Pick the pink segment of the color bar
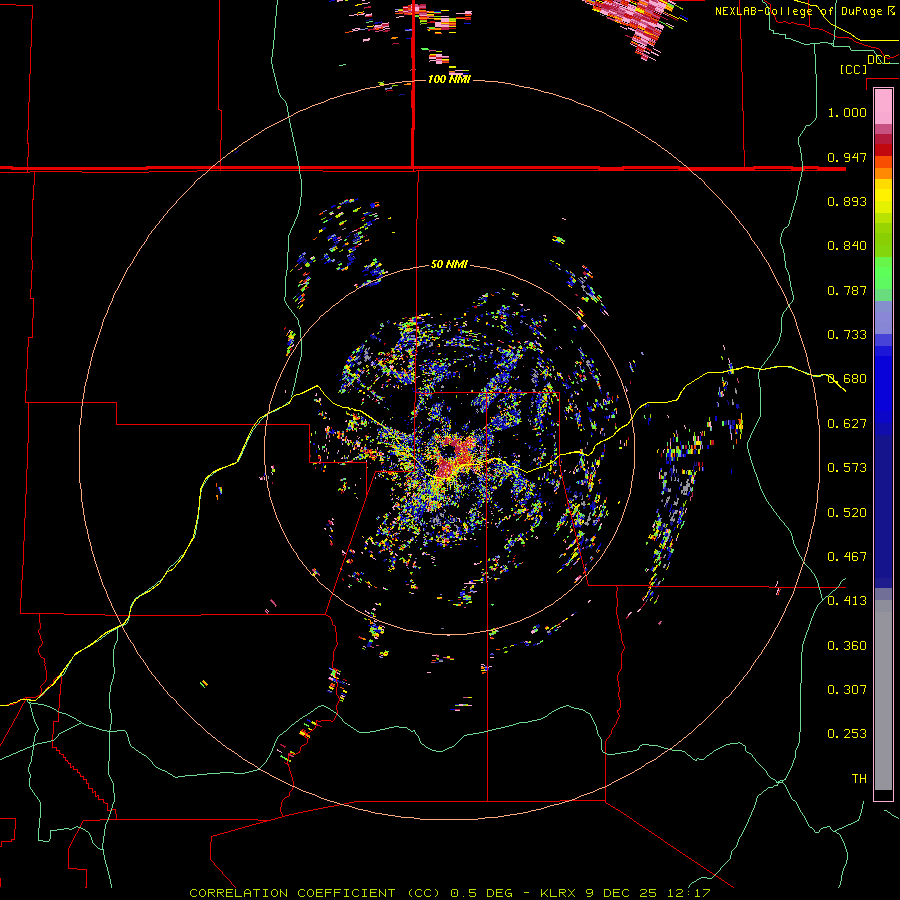 [x=883, y=107]
